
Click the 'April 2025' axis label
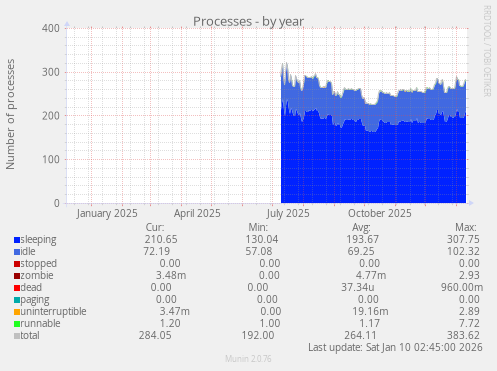[197, 213]
